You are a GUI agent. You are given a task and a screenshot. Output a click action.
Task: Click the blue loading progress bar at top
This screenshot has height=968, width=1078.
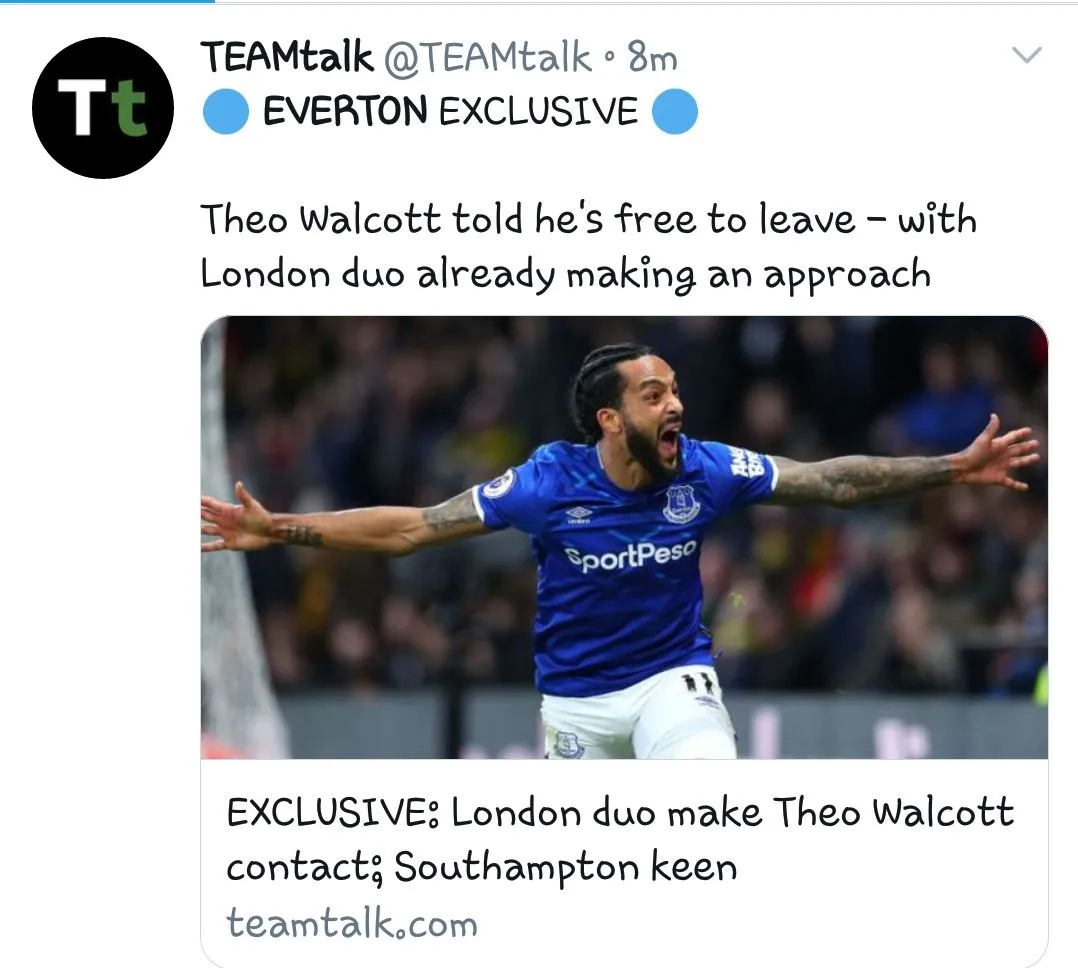coord(107,1)
